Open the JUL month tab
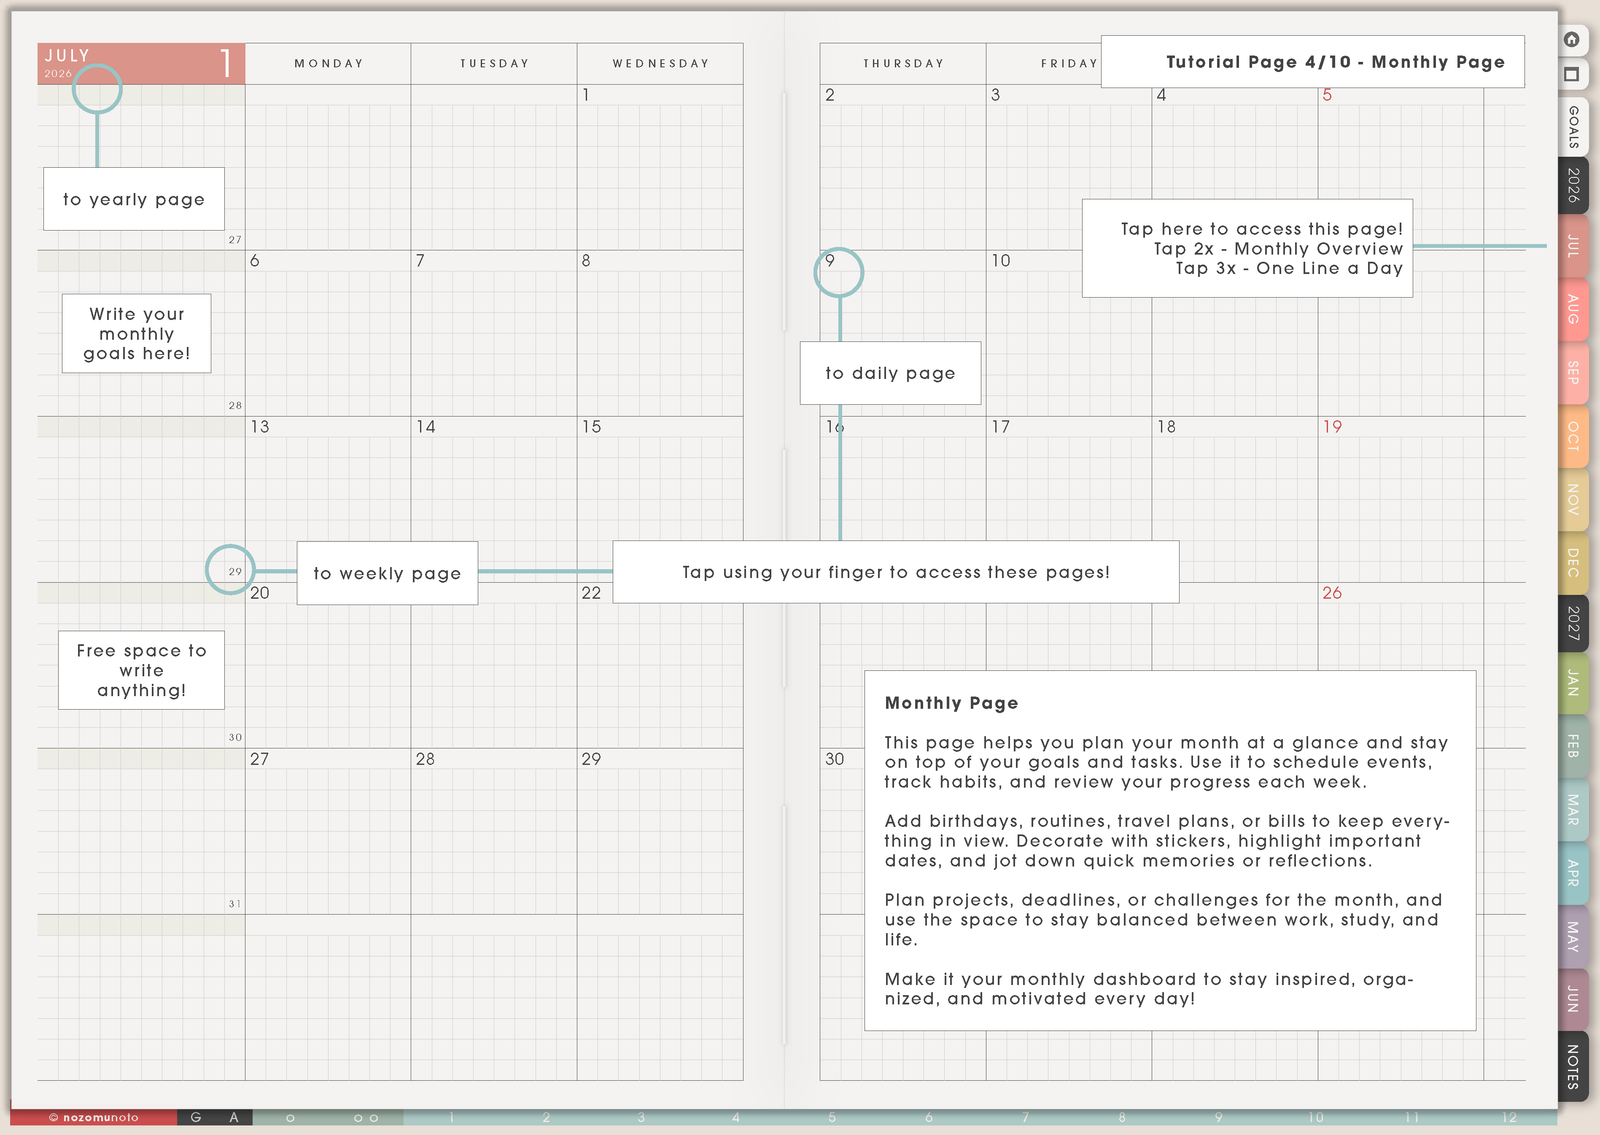The height and width of the screenshot is (1135, 1600). (x=1573, y=246)
